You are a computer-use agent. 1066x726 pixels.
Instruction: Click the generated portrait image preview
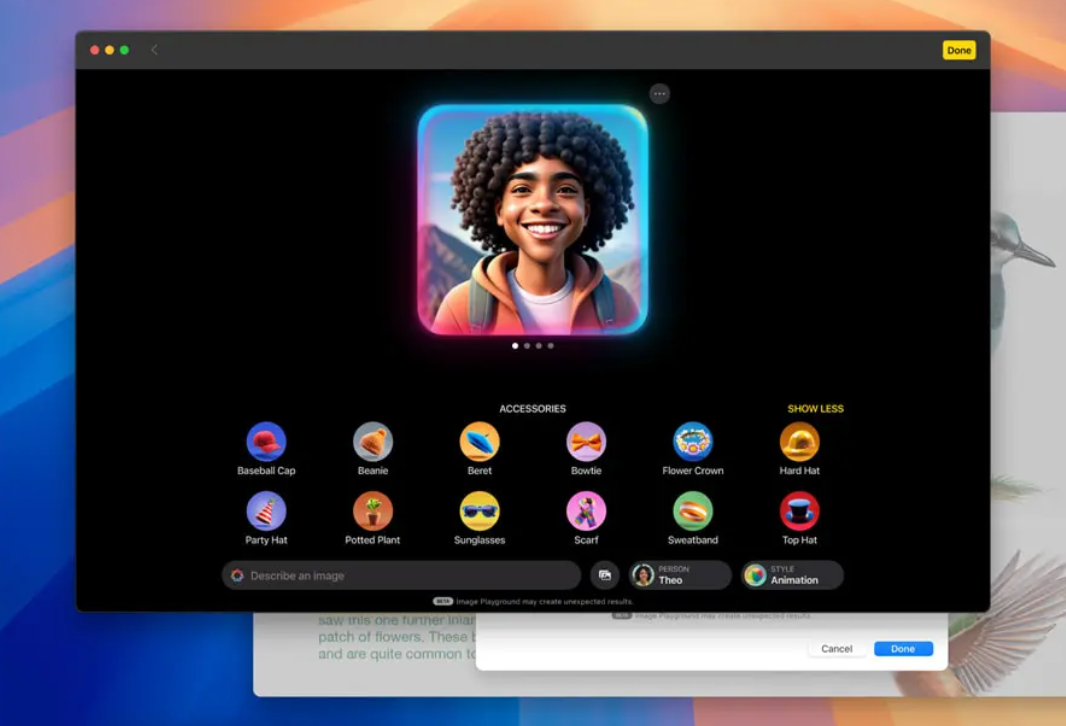(533, 220)
